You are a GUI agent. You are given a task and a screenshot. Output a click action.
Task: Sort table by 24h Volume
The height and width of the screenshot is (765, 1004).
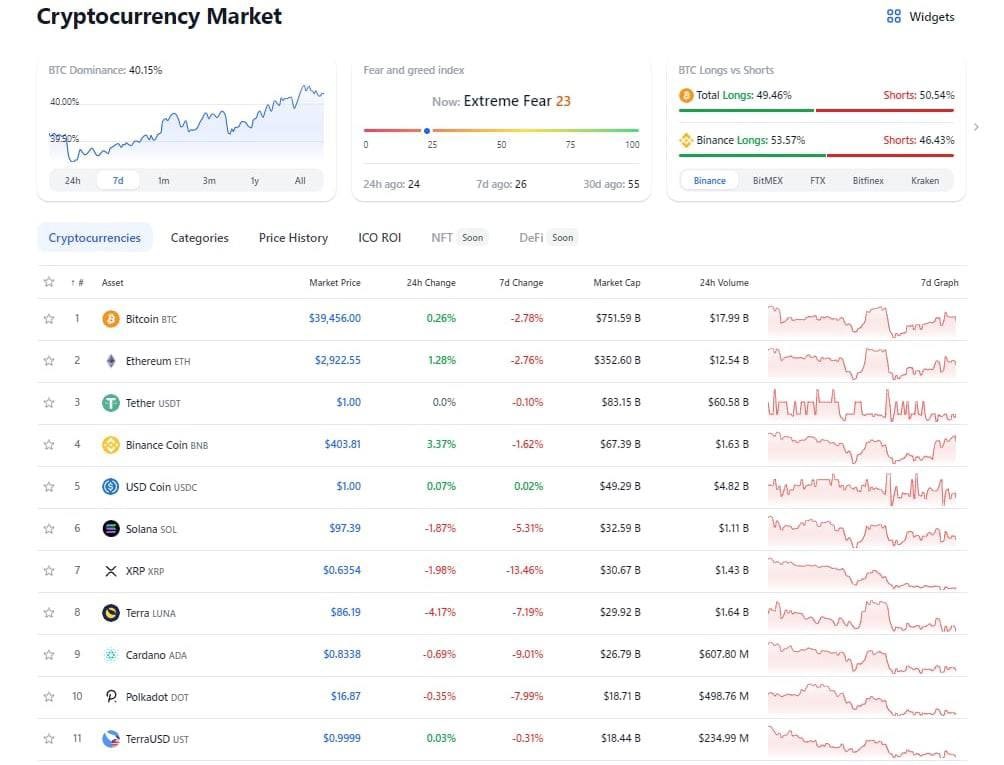[x=724, y=282]
